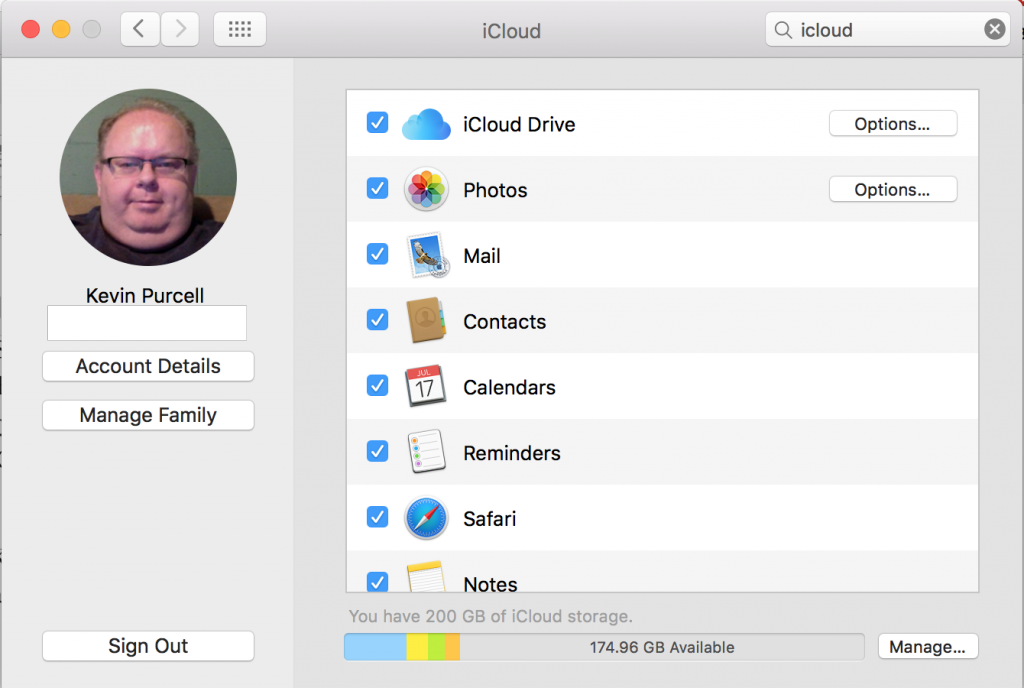Image resolution: width=1024 pixels, height=688 pixels.
Task: Click the Safari label
Action: (x=490, y=519)
